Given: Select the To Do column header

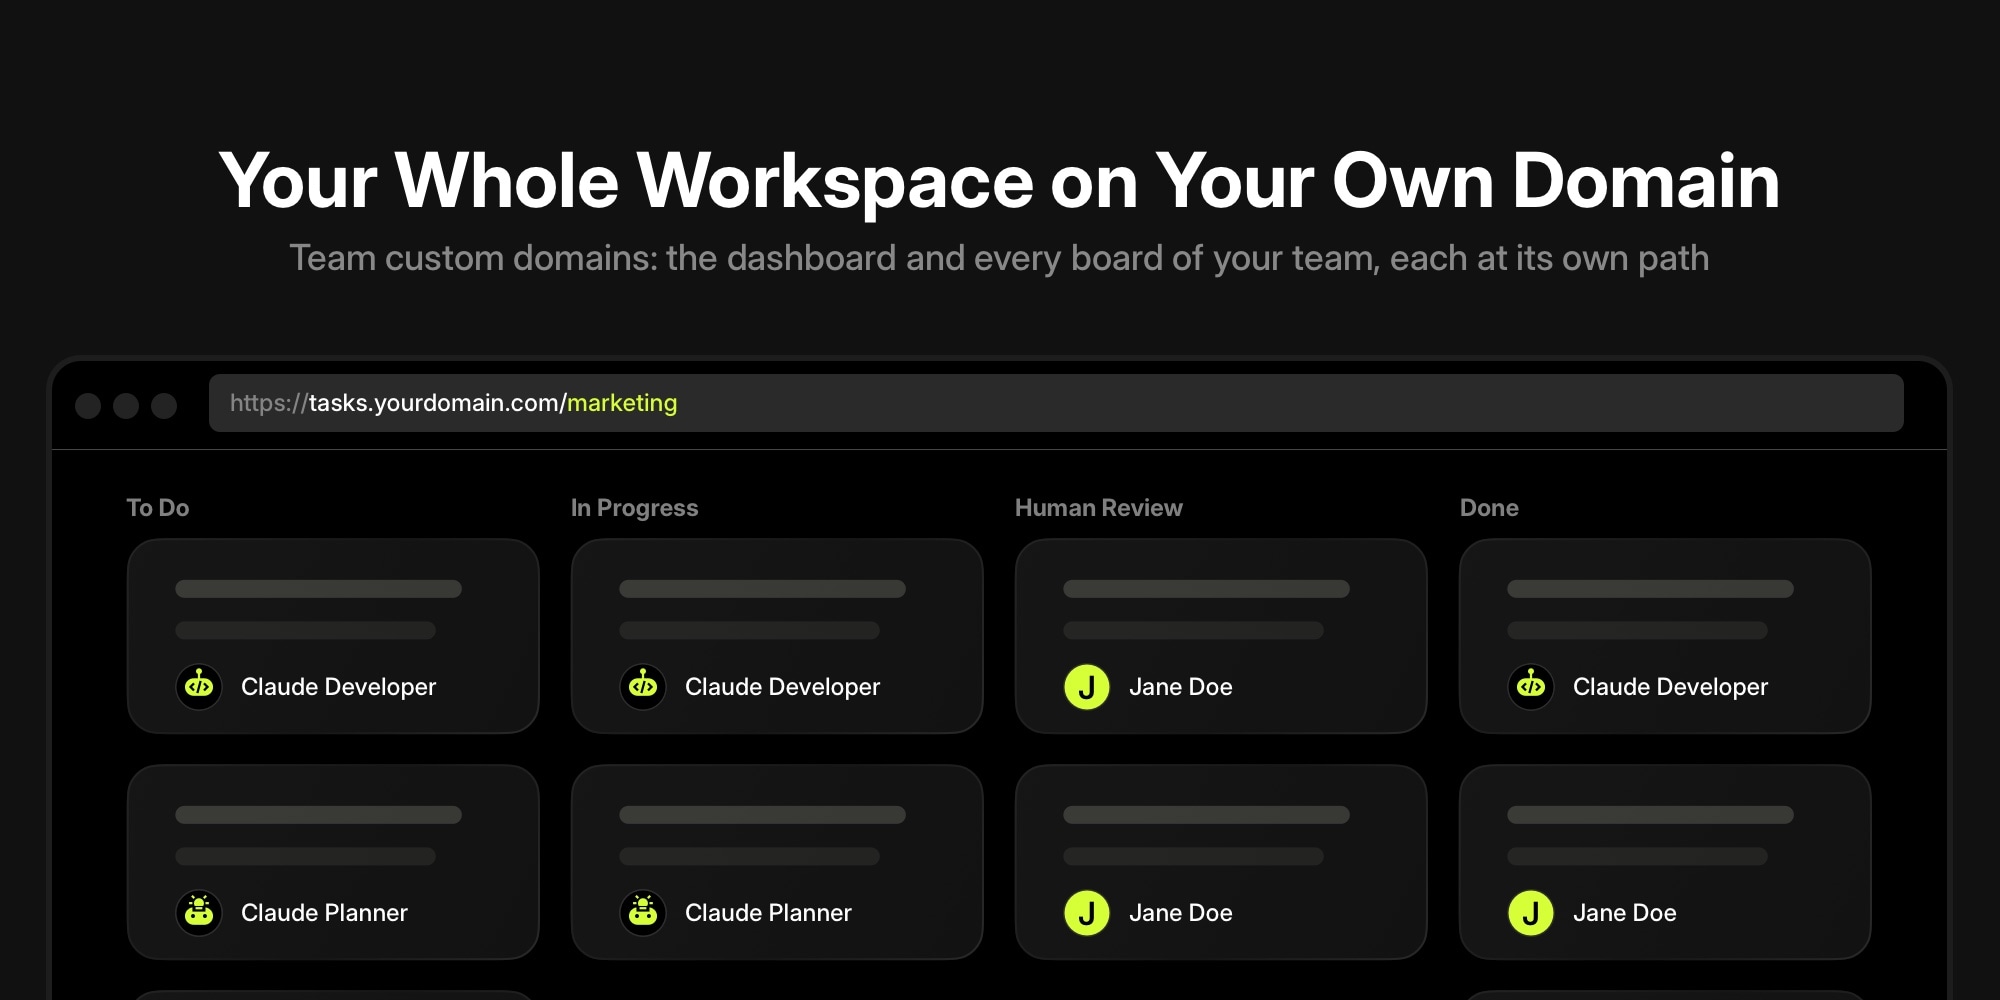Looking at the screenshot, I should [158, 508].
